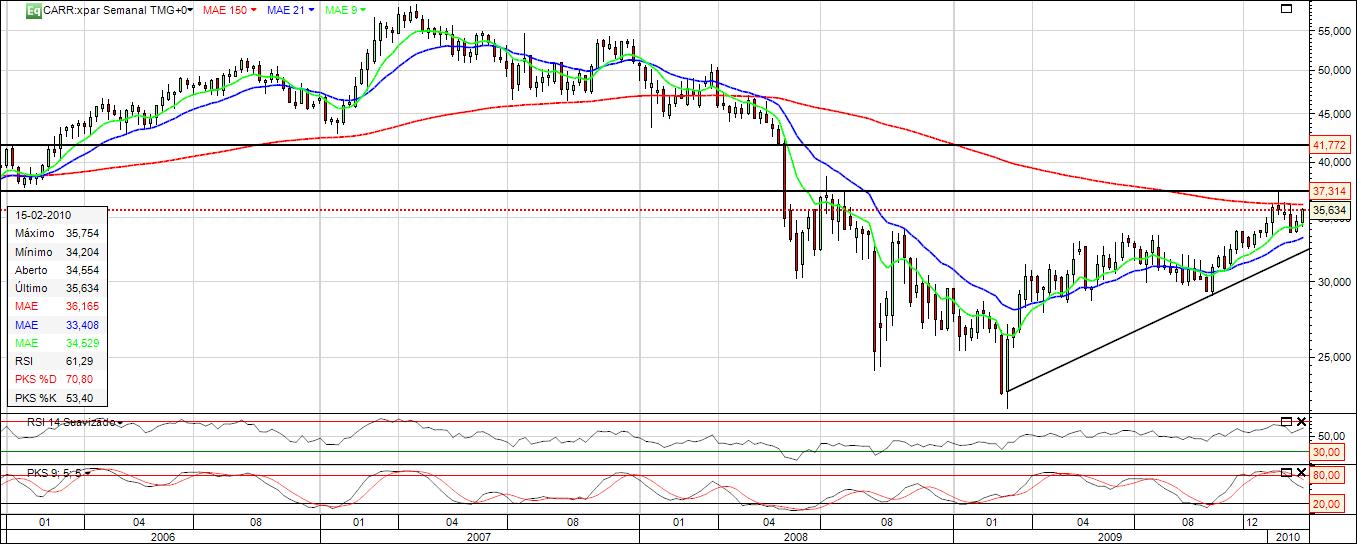This screenshot has width=1357, height=544.
Task: Click the 35,634 last price label
Action: click(1331, 210)
